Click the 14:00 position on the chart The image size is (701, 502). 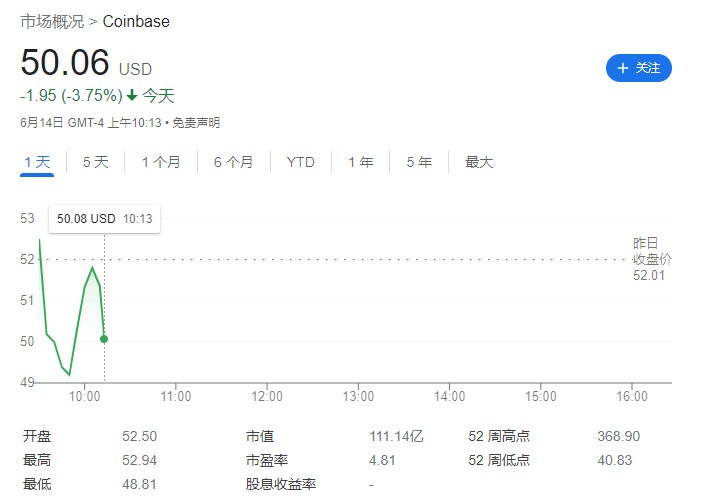(x=449, y=396)
